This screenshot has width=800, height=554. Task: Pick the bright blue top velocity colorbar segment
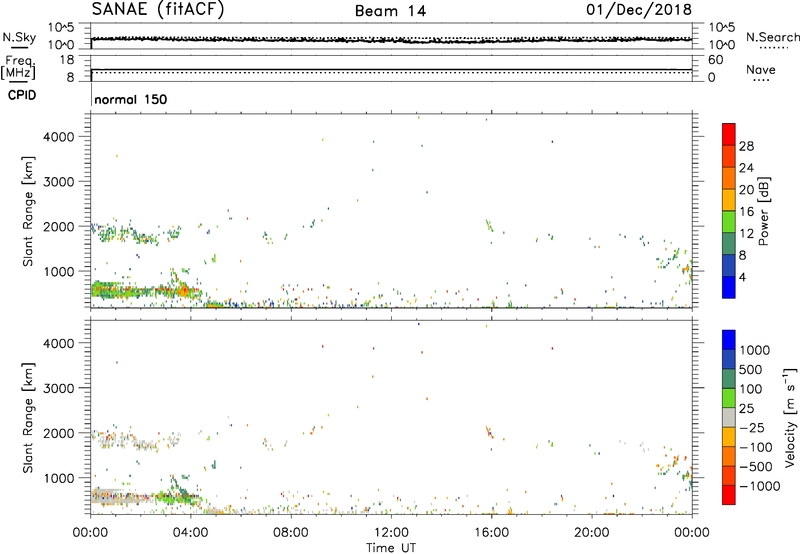tap(729, 340)
